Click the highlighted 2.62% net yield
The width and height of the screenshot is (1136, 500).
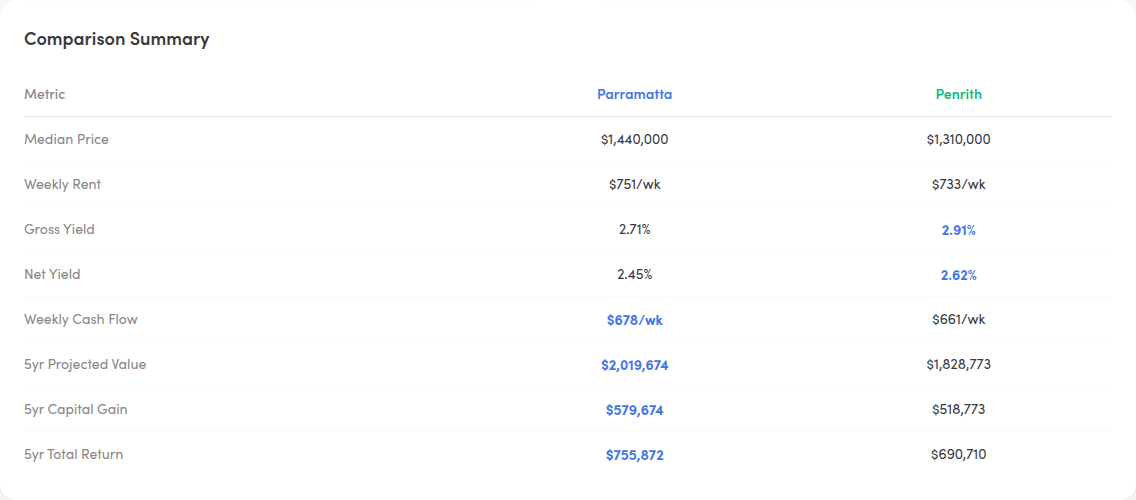[958, 275]
